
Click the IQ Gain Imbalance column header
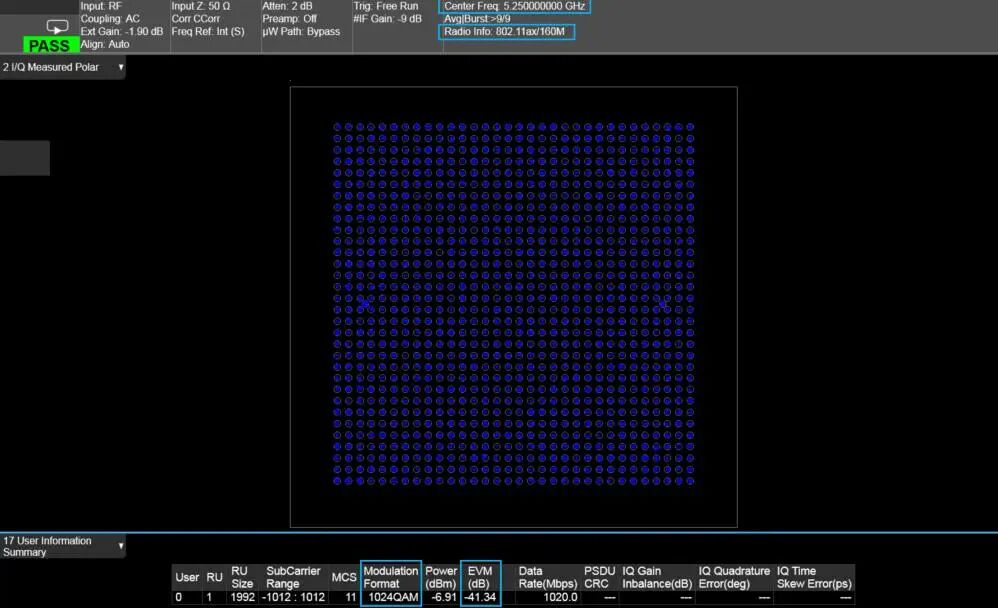pyautogui.click(x=657, y=577)
